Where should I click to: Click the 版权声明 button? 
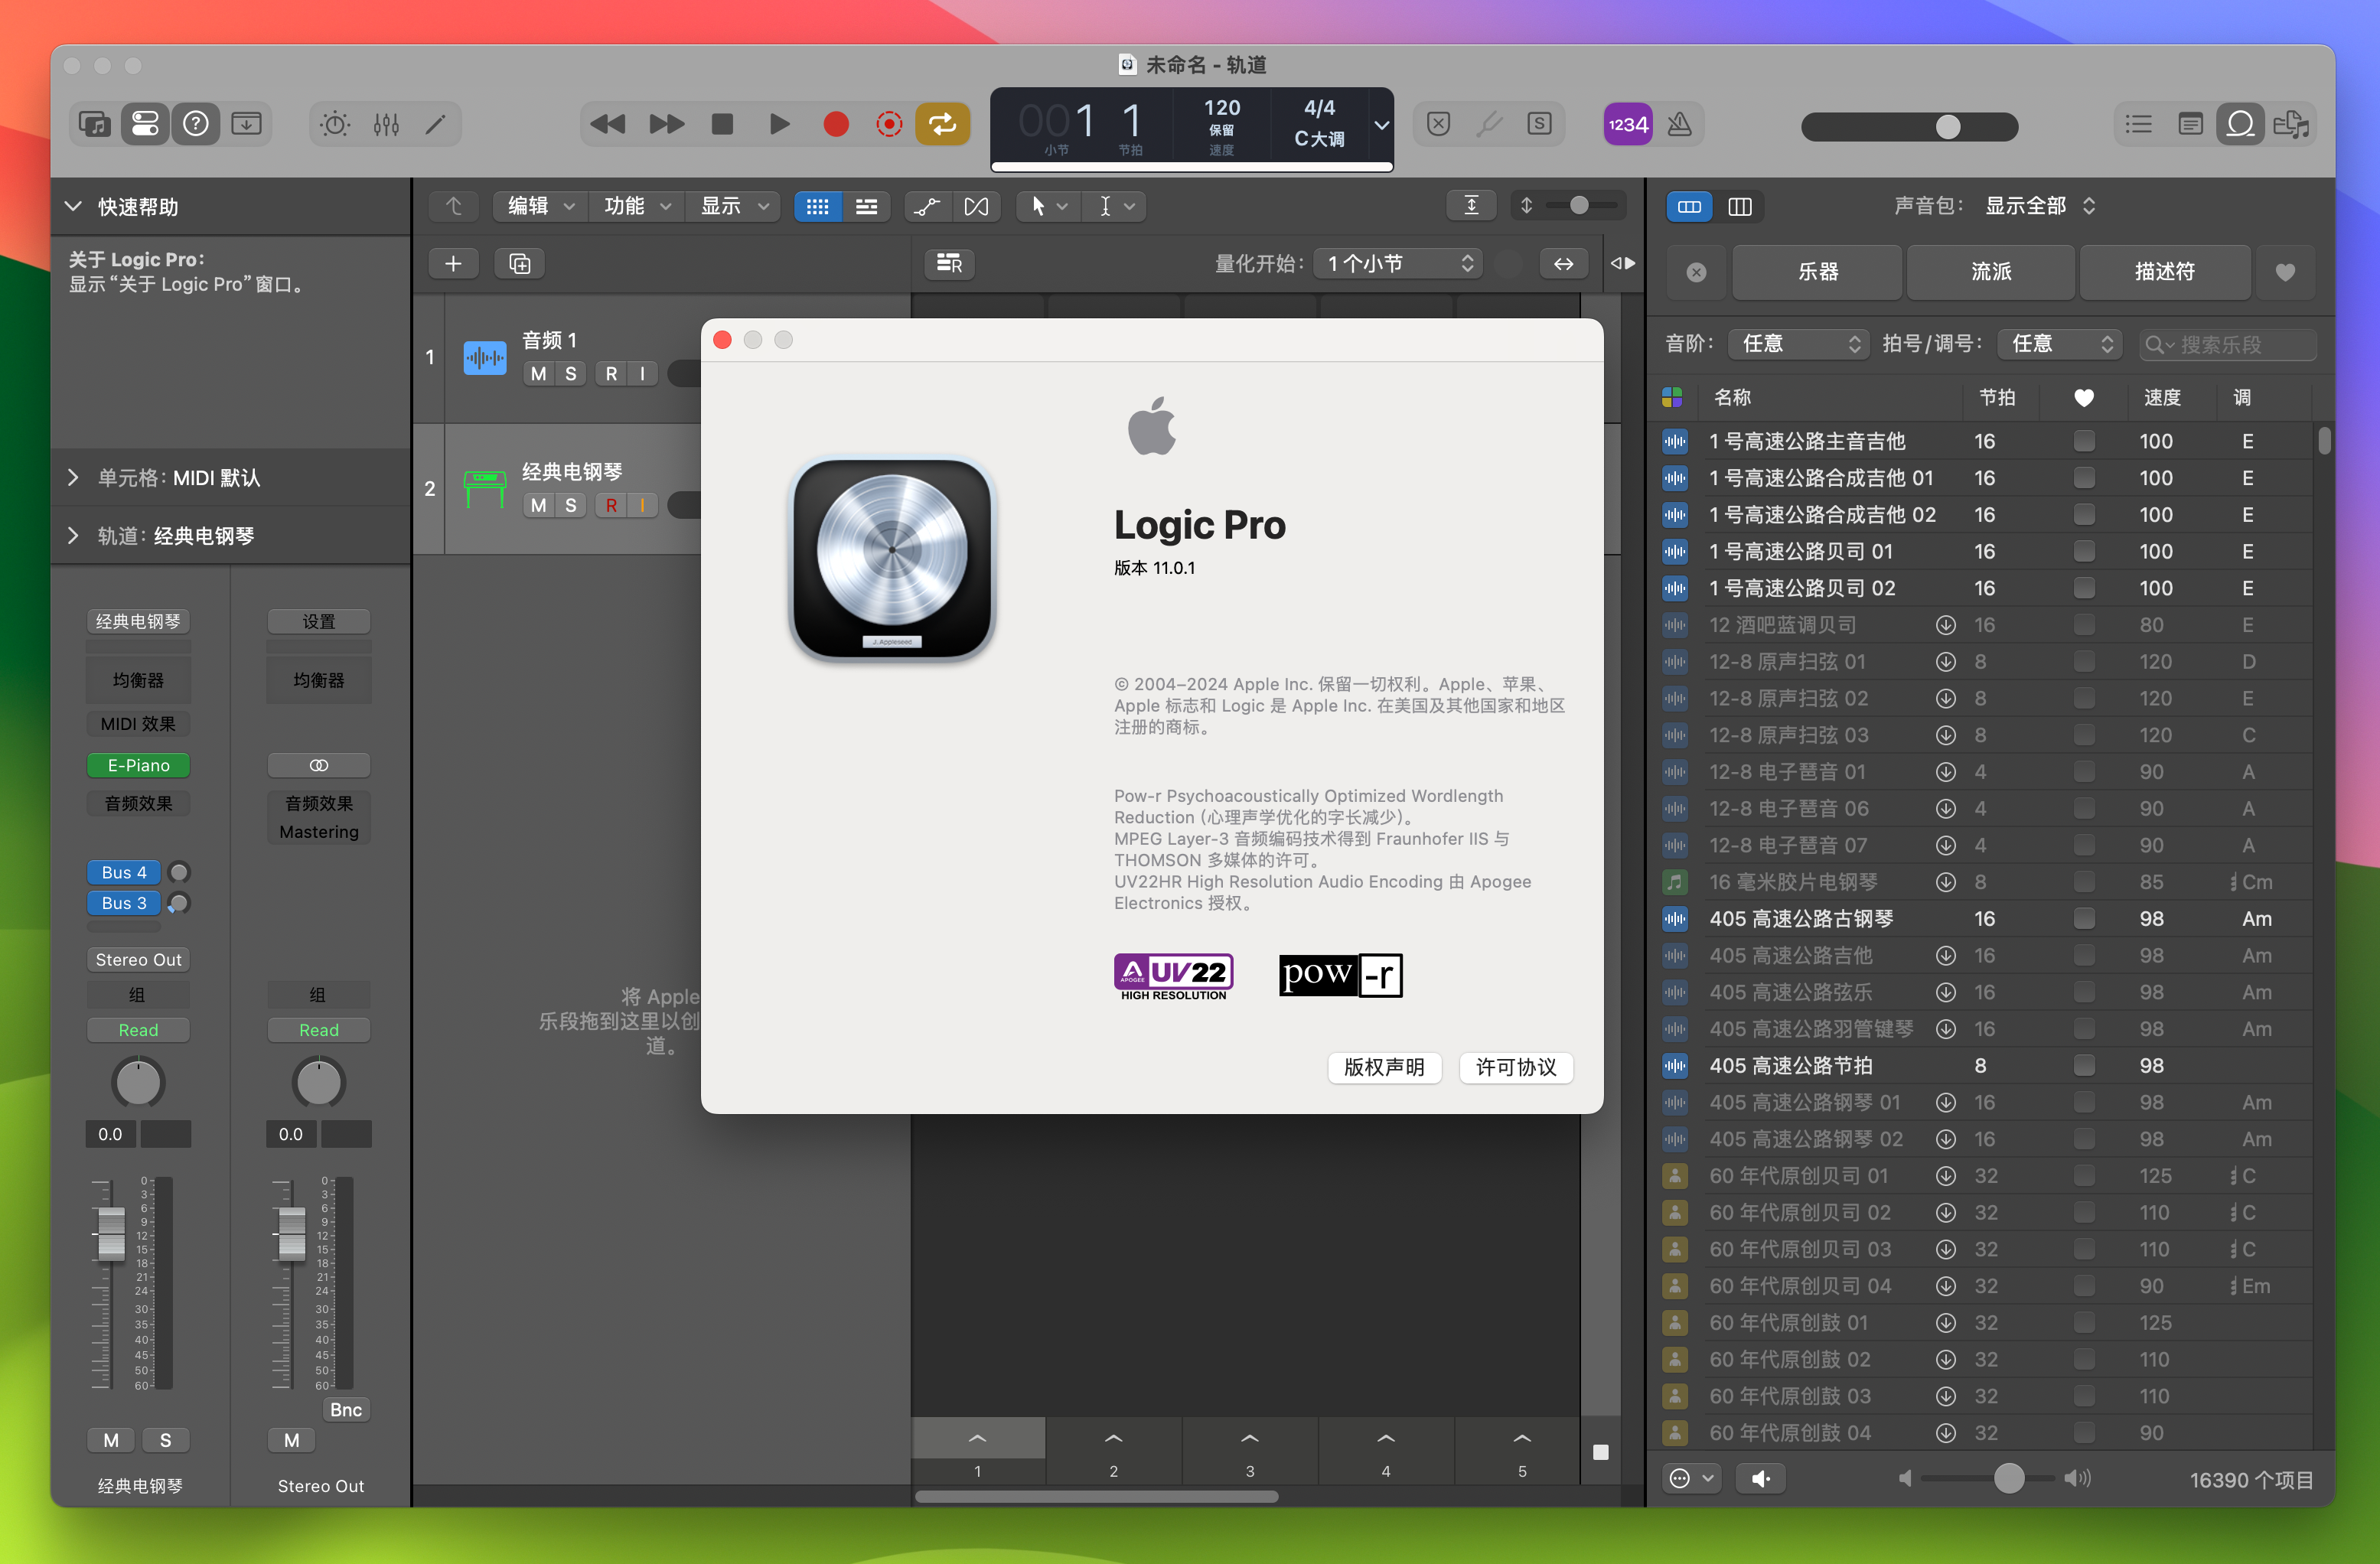click(x=1384, y=1067)
